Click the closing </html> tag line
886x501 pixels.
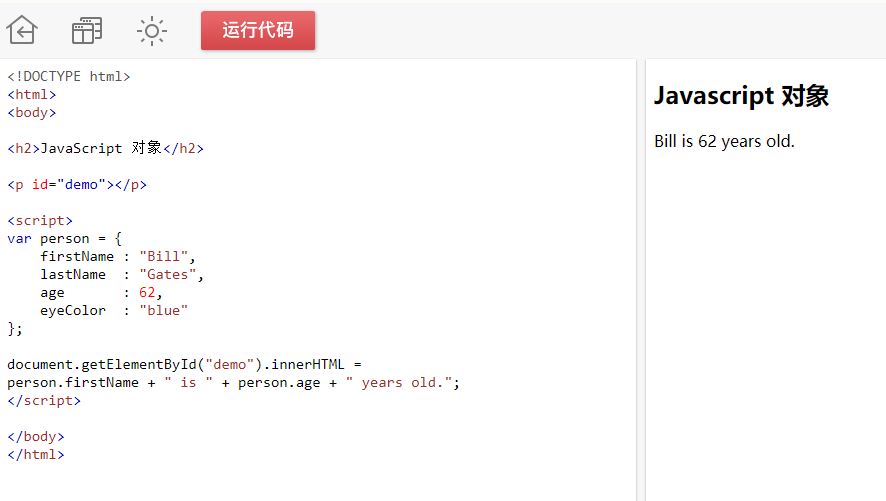(36, 455)
